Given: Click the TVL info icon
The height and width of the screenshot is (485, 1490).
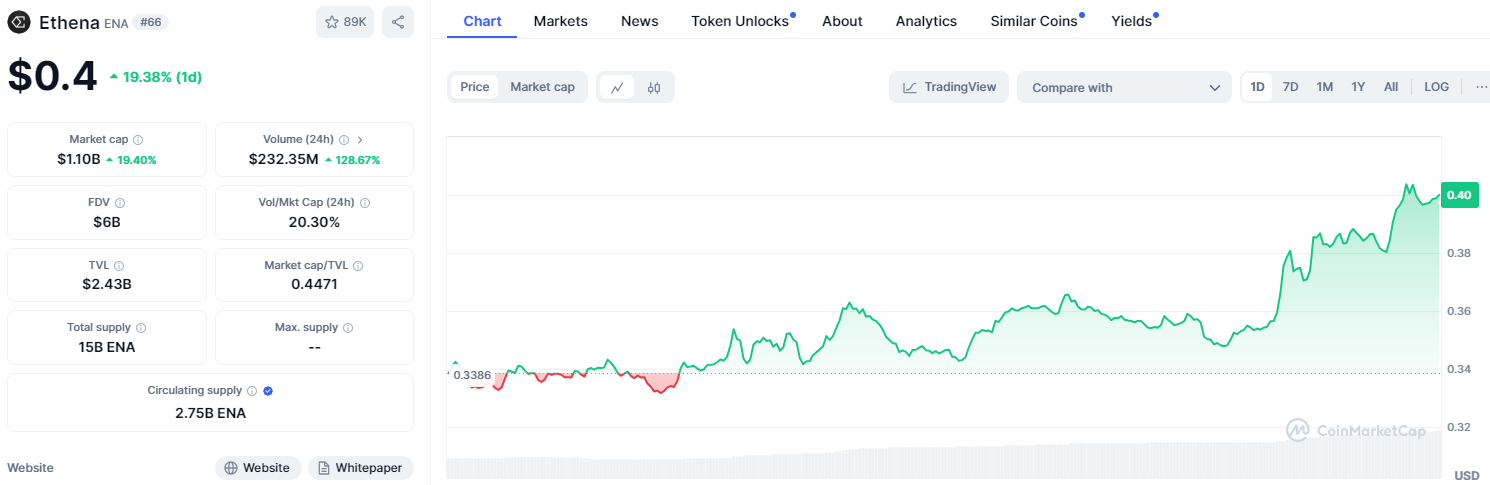Looking at the screenshot, I should tap(119, 266).
